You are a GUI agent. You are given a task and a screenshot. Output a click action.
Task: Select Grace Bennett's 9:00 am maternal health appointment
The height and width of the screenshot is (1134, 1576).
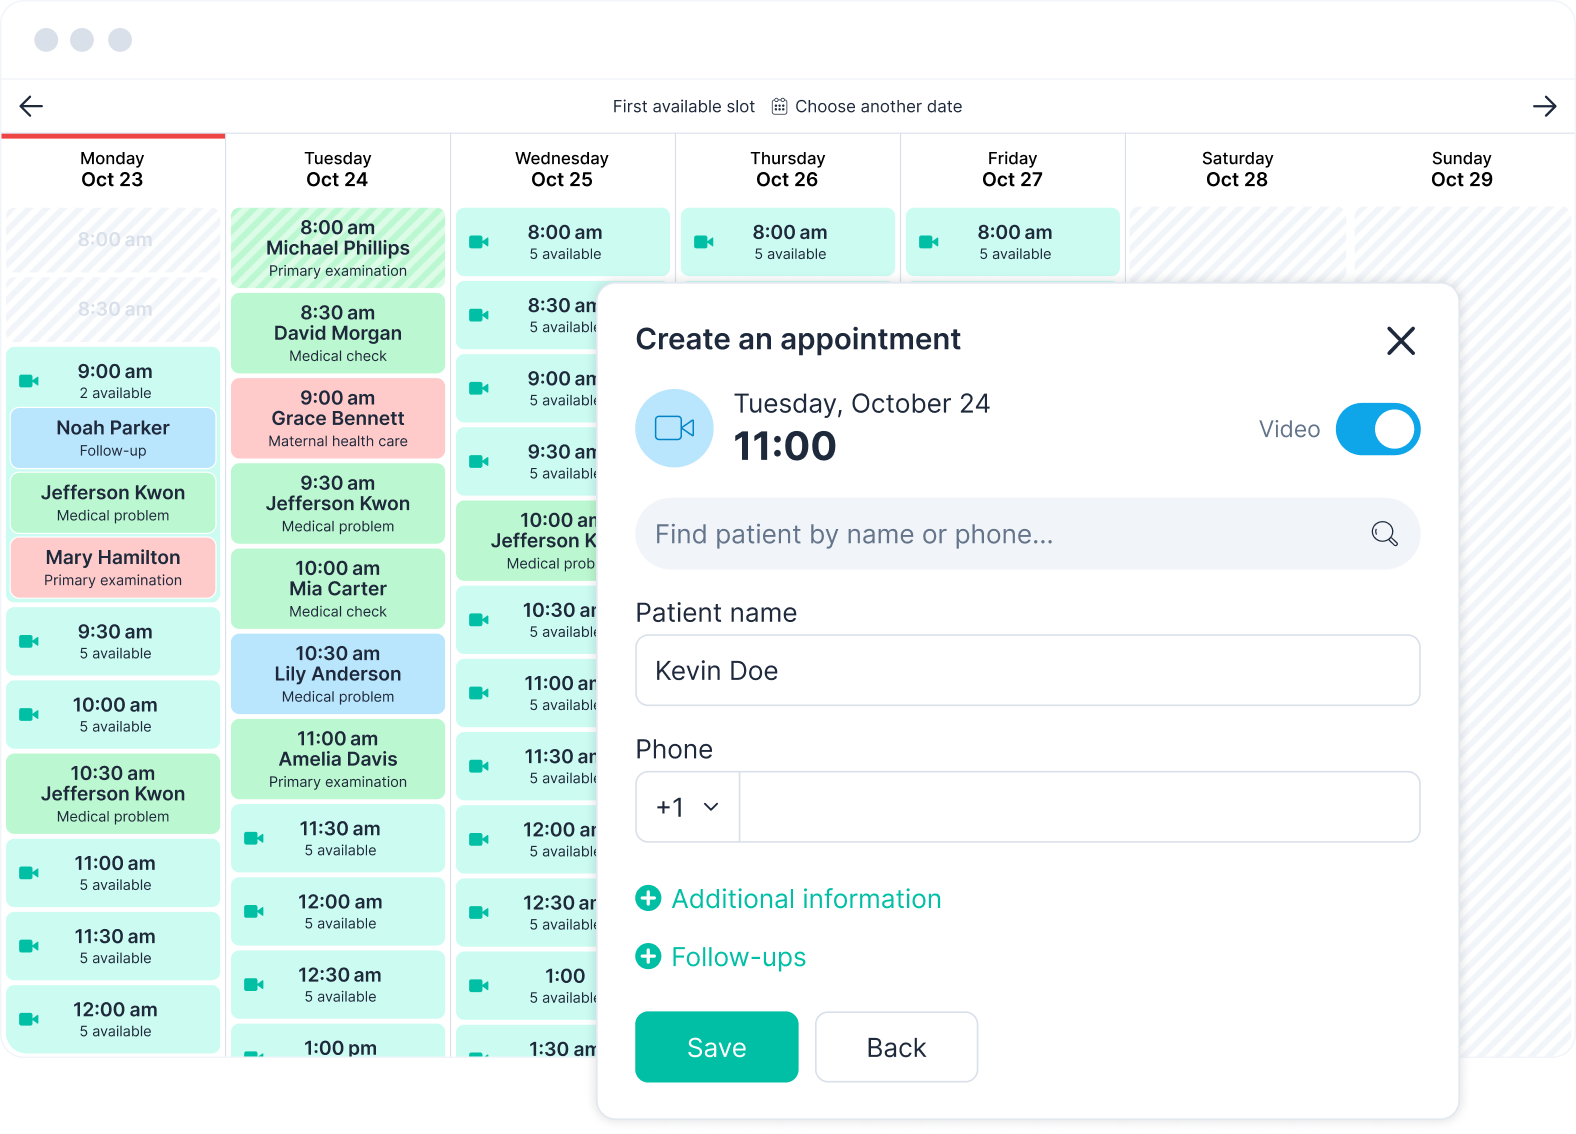coord(337,418)
